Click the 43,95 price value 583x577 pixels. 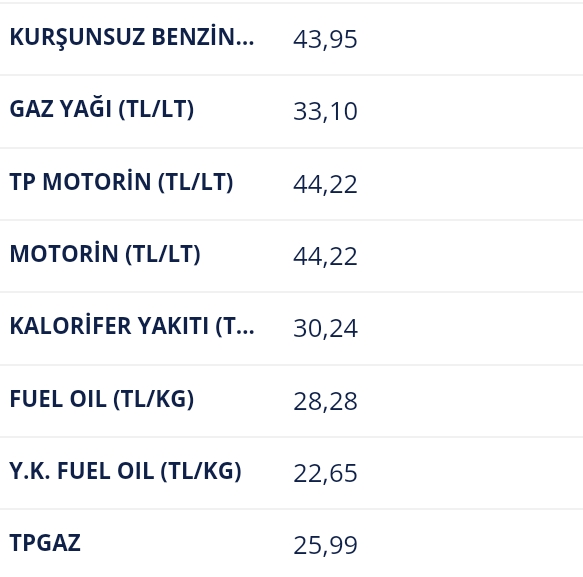point(325,39)
